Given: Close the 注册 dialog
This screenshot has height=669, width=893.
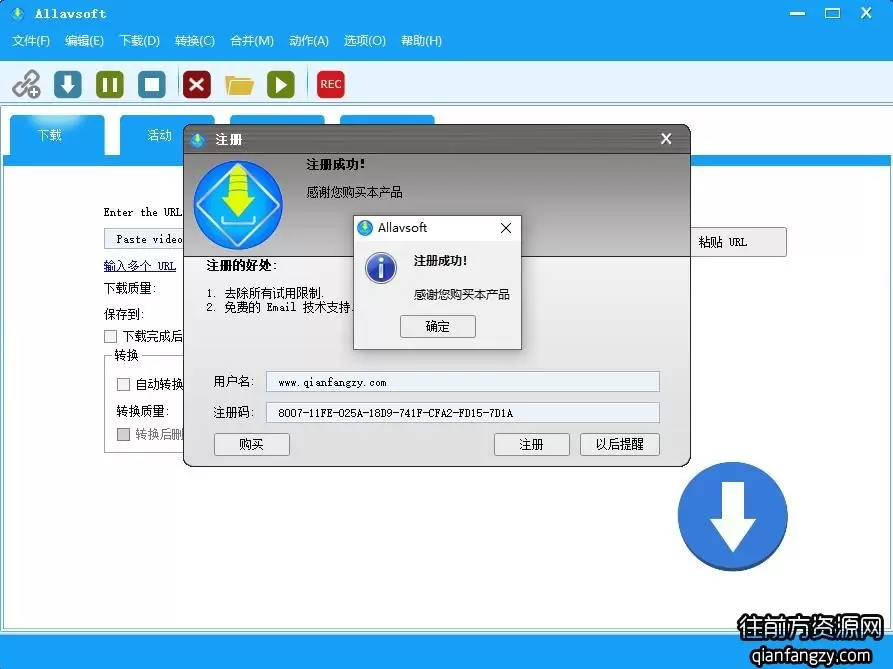Looking at the screenshot, I should pos(666,139).
